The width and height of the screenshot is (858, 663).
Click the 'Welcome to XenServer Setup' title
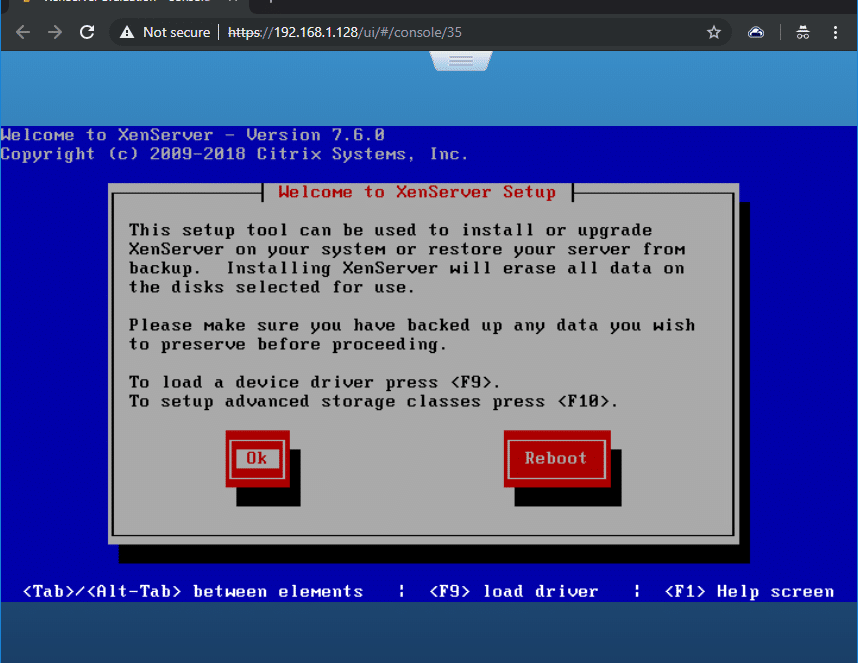click(x=417, y=192)
